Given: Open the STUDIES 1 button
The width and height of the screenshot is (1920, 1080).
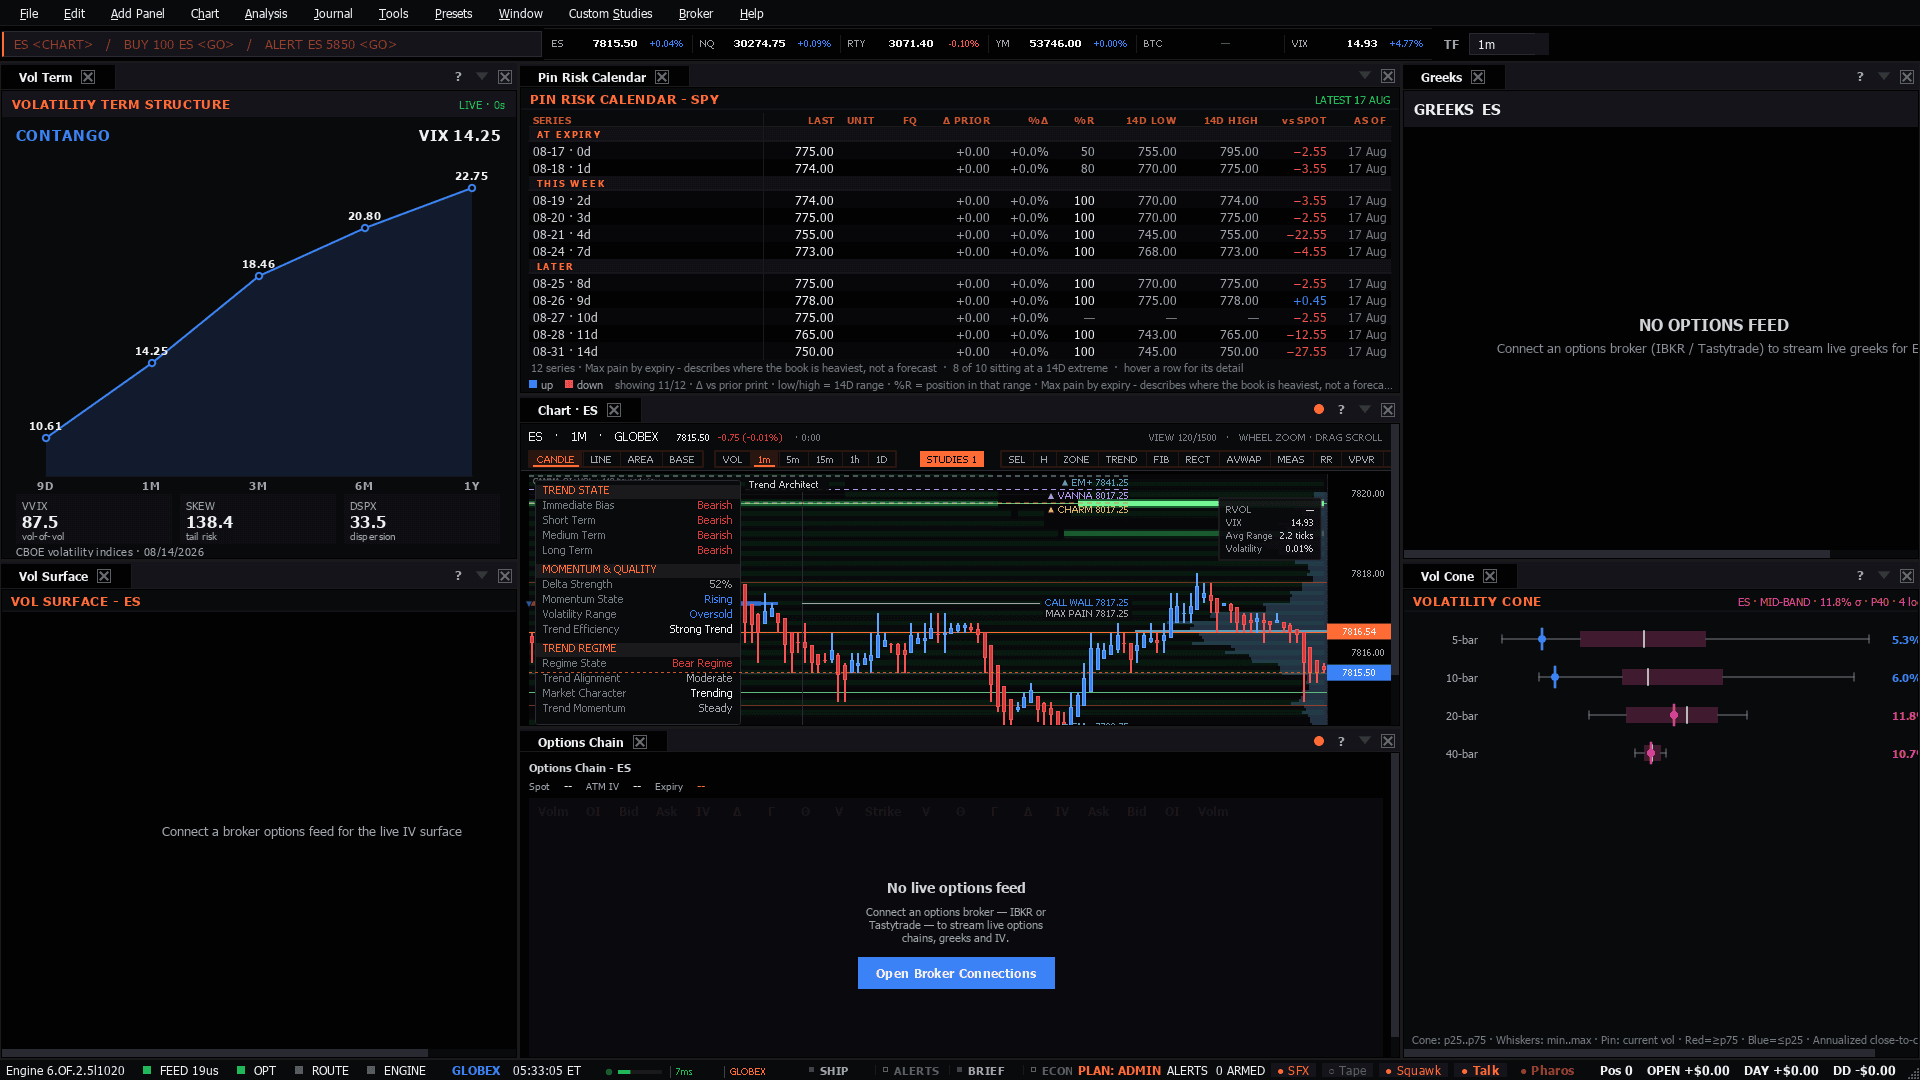Looking at the screenshot, I should [951, 460].
